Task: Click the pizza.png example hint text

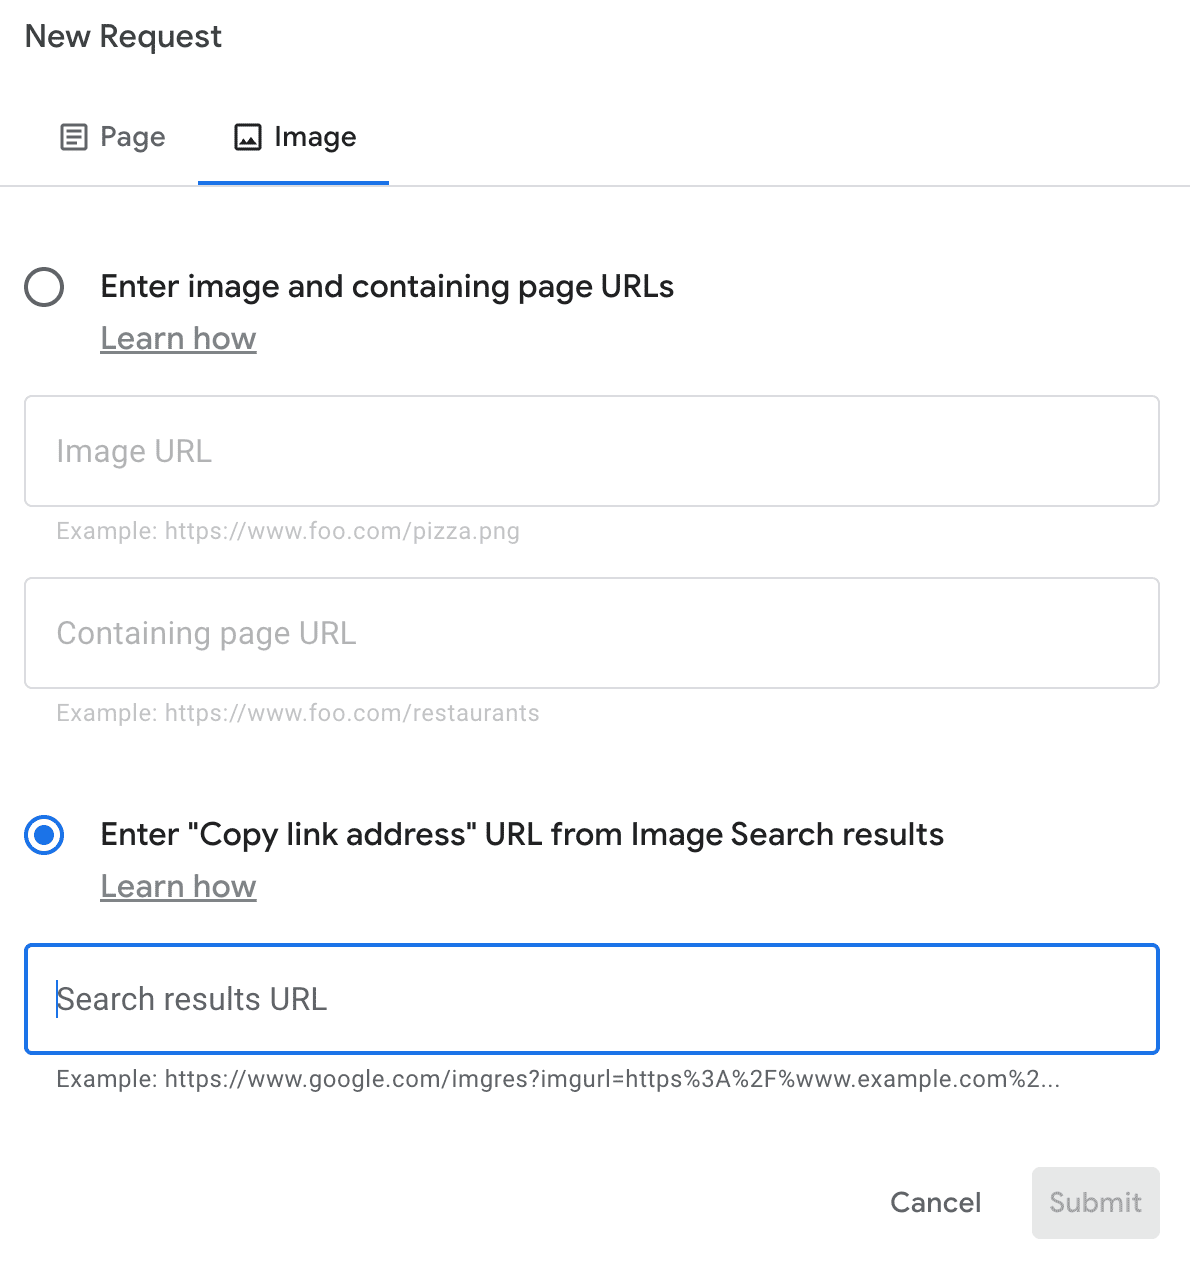Action: (x=288, y=531)
